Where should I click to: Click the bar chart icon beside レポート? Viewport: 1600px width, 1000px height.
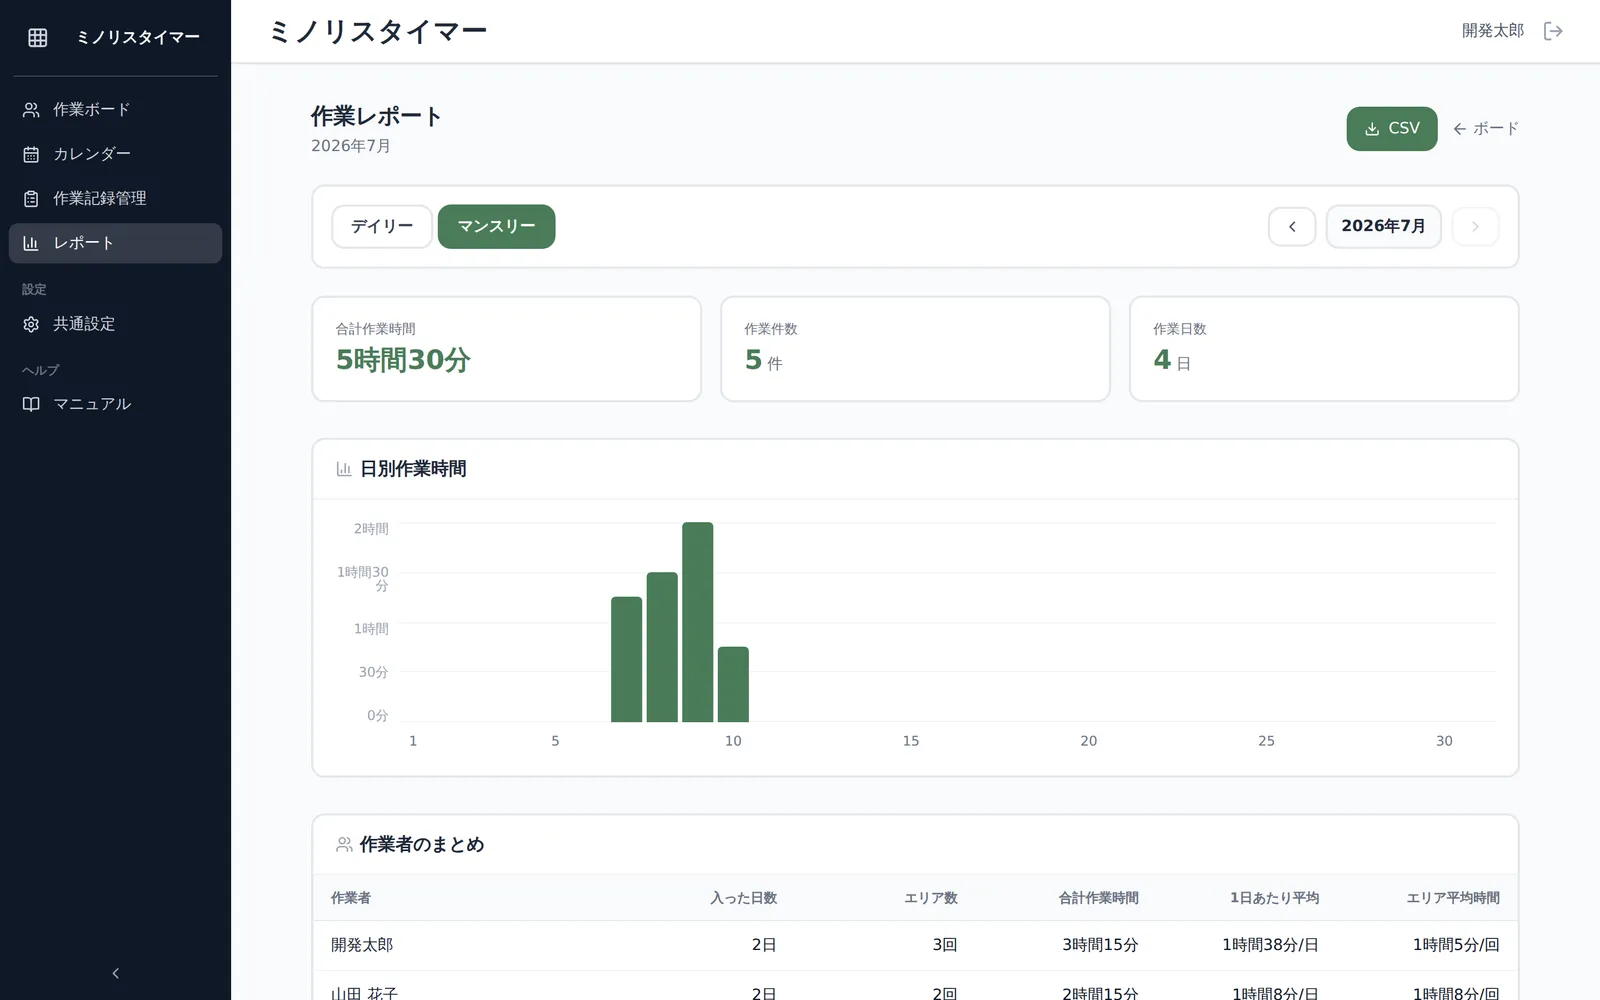(31, 243)
